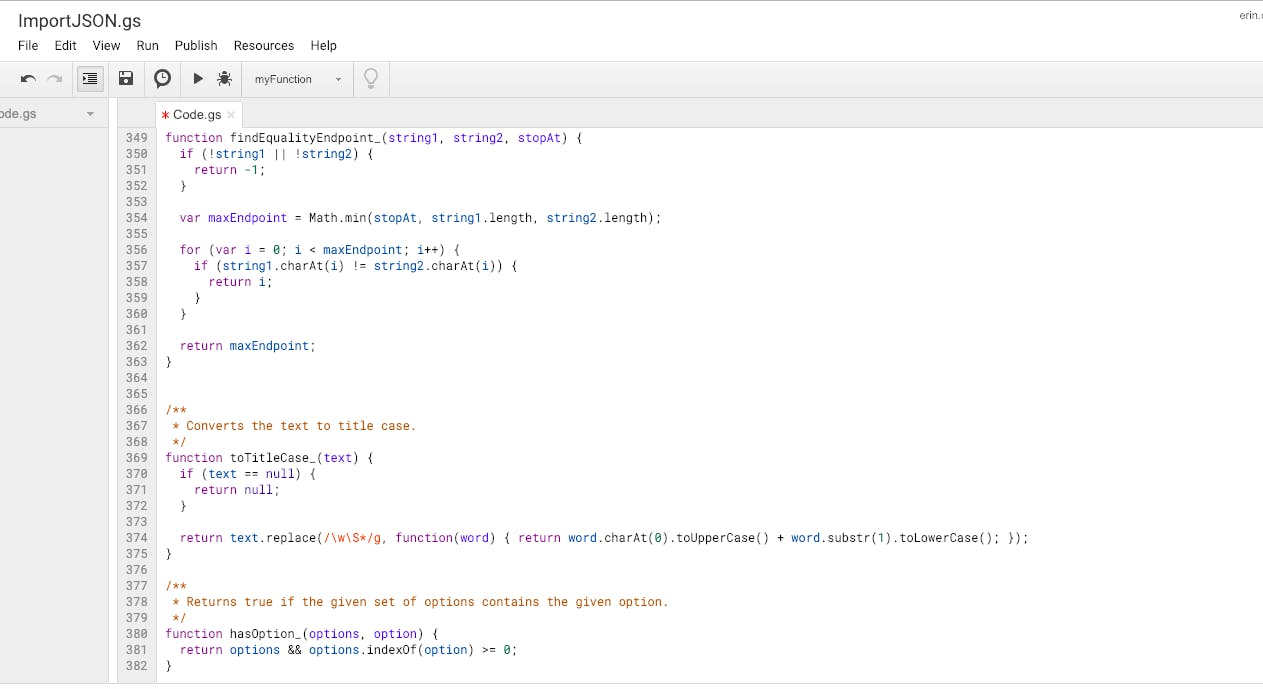Open the Resources menu
Screen dimensions: 1263x689
(264, 45)
